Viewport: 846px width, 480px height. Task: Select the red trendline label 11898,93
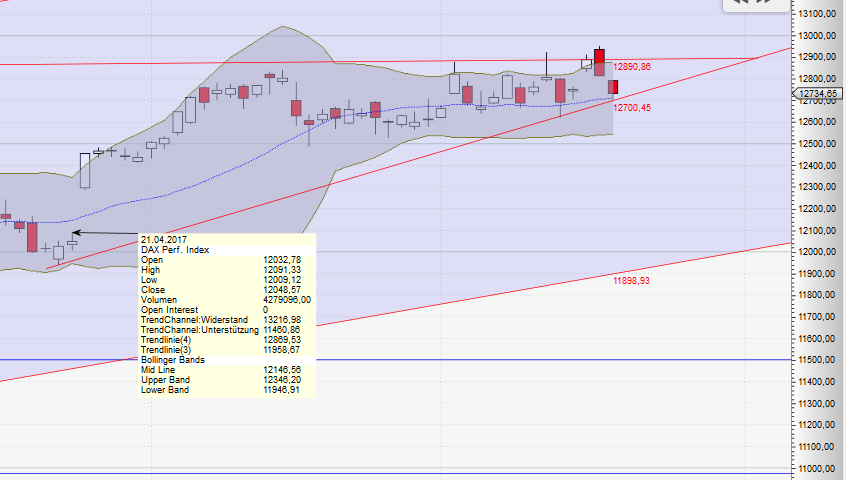(x=632, y=281)
